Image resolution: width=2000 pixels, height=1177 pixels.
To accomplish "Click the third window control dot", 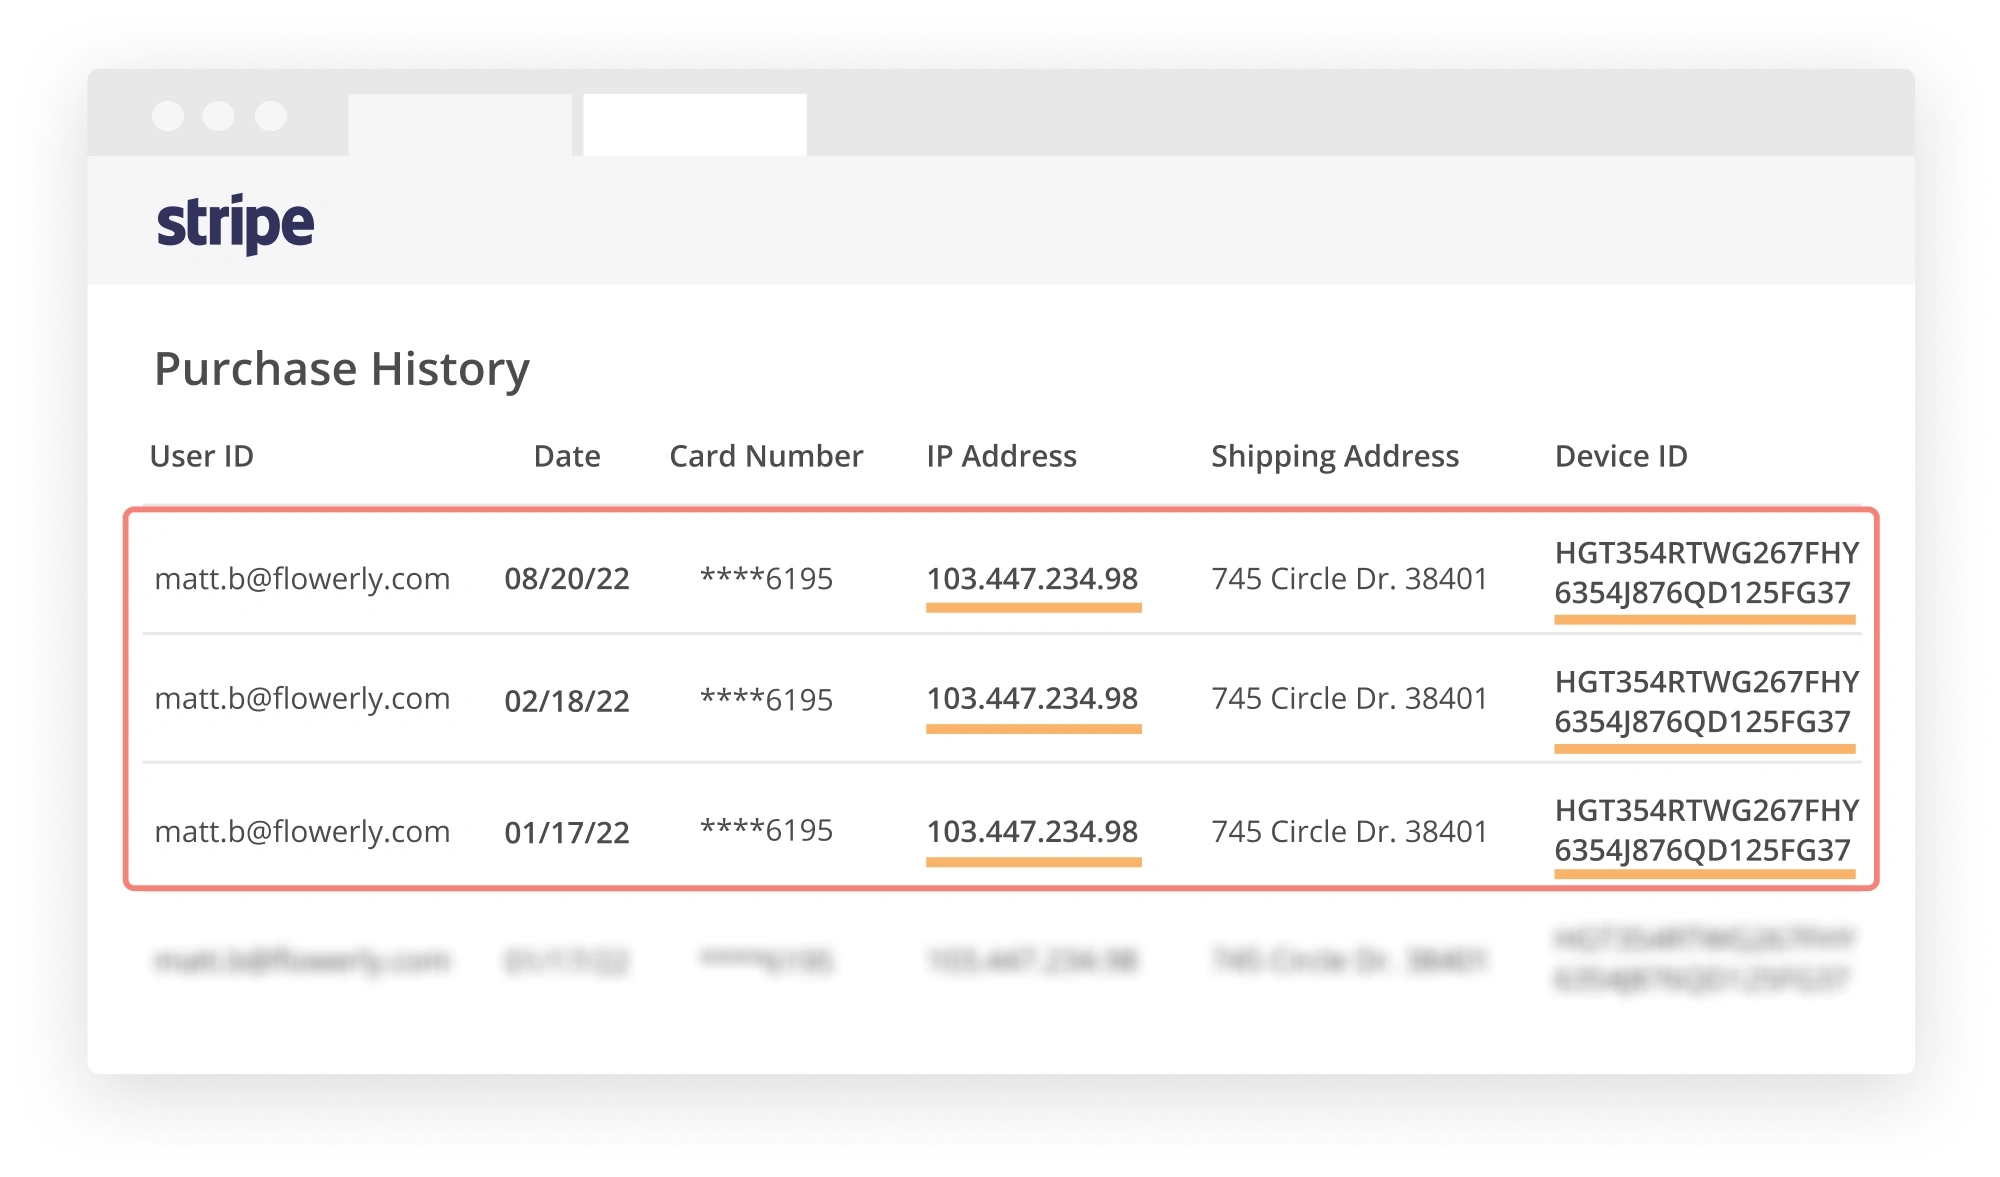I will tap(271, 116).
